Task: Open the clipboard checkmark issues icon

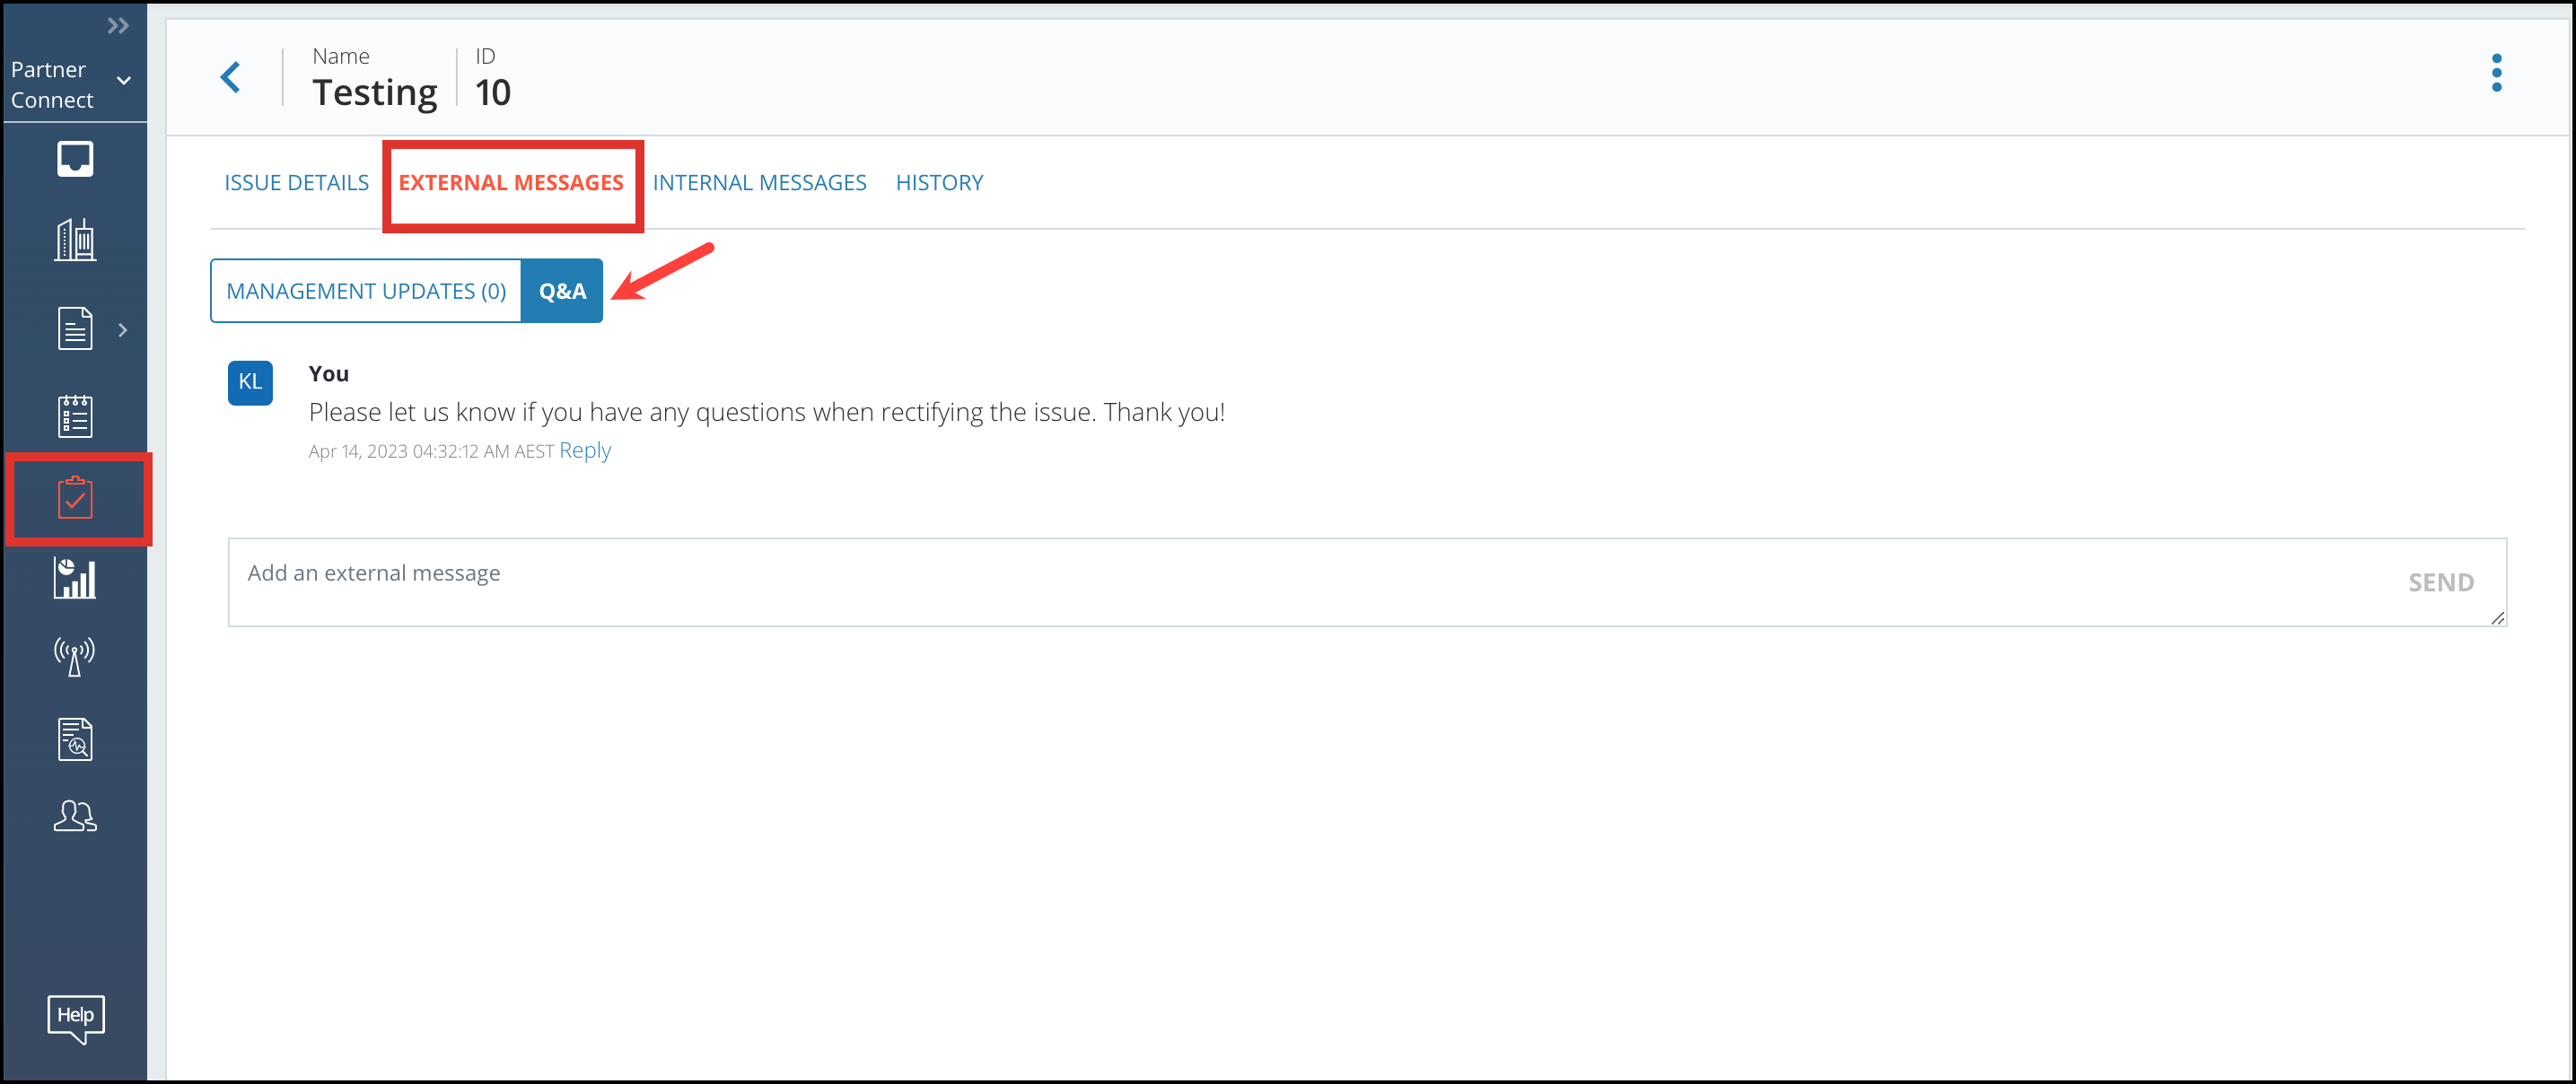Action: tap(75, 498)
